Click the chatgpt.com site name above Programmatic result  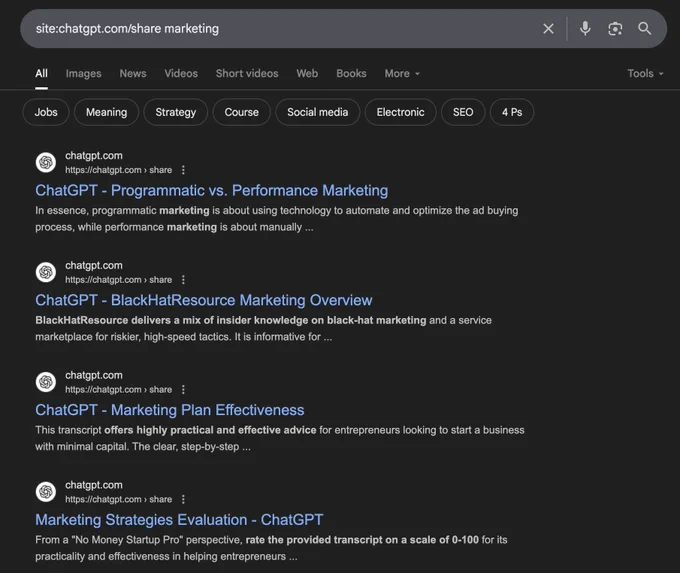click(x=94, y=155)
